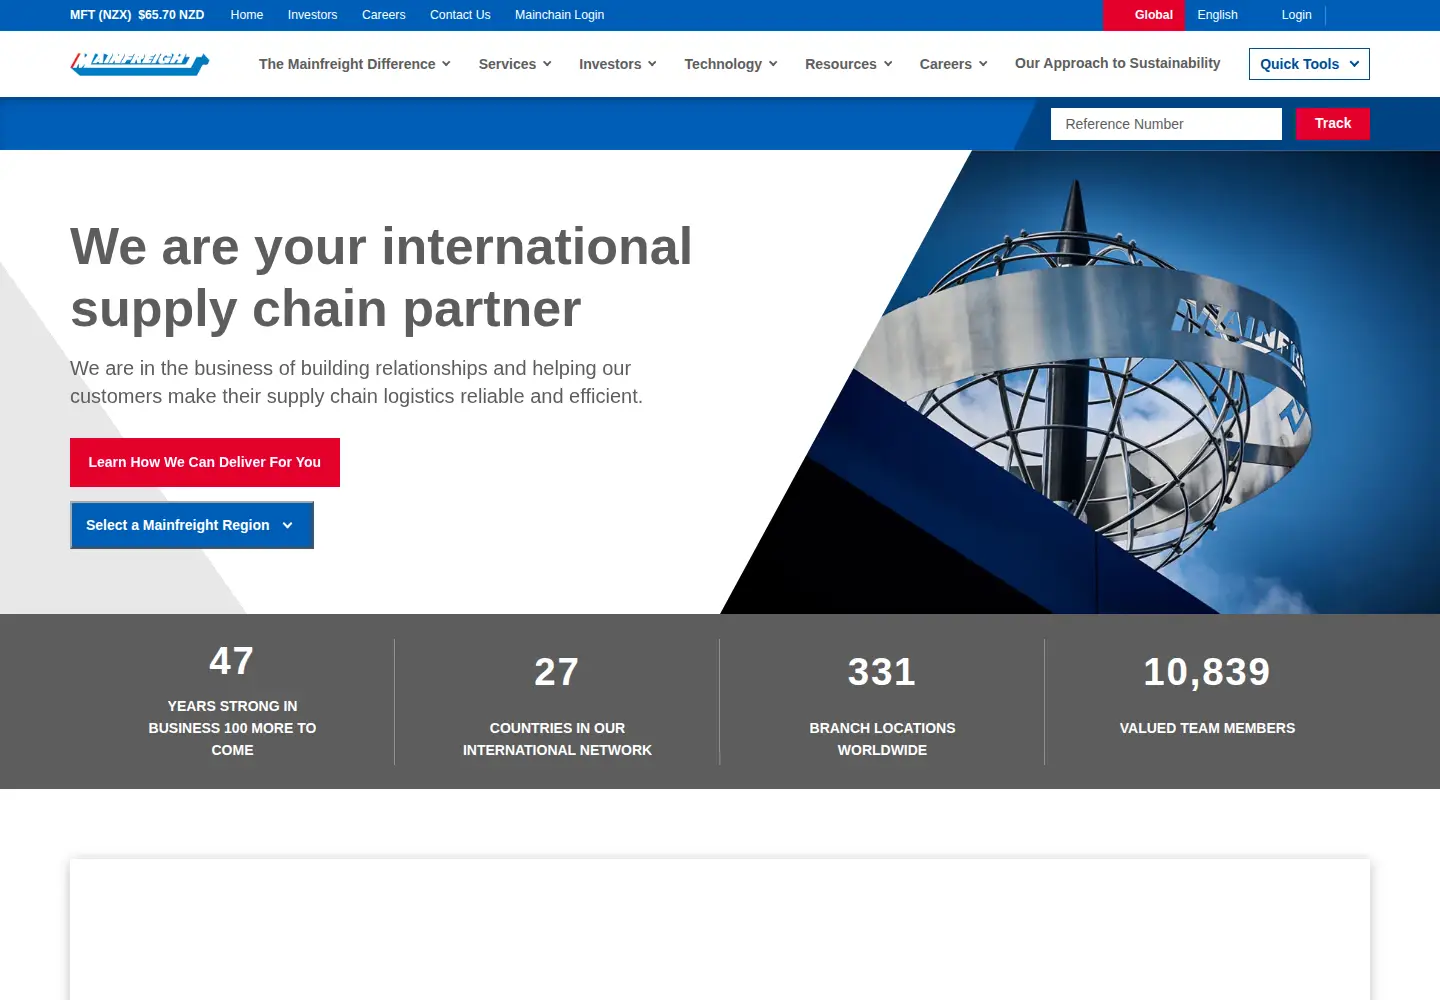The height and width of the screenshot is (1000, 1440).
Task: Click the red Track button
Action: pos(1333,123)
